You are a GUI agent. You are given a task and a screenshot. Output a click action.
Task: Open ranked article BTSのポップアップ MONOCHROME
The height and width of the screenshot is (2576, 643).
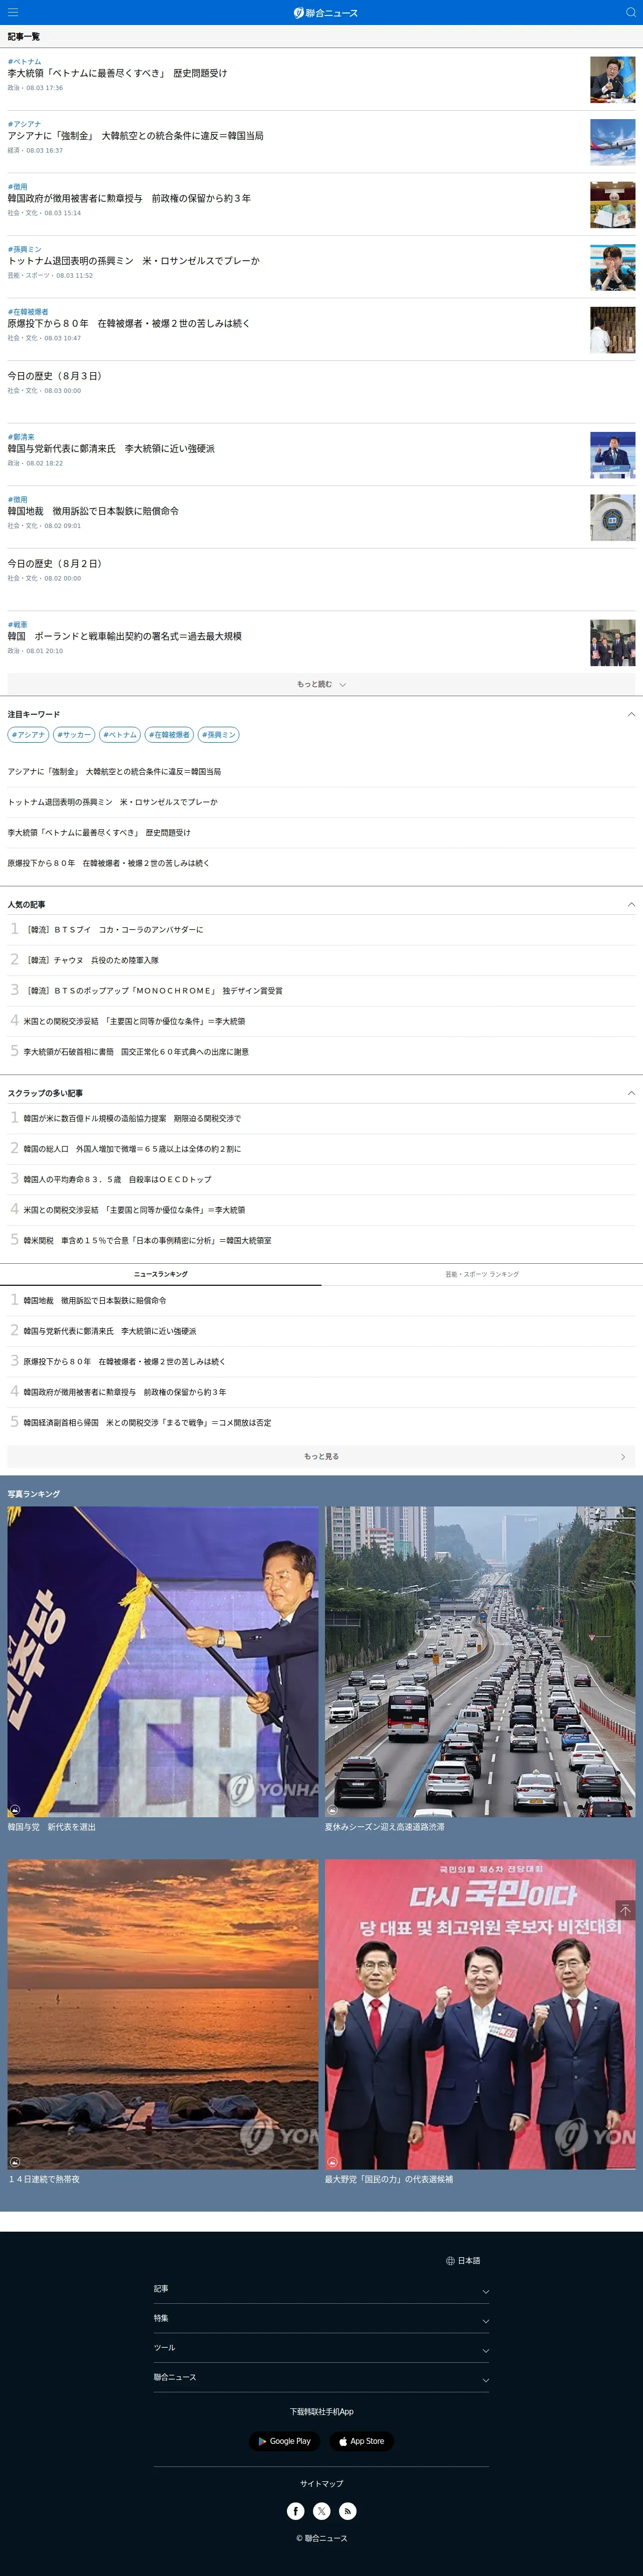153,991
